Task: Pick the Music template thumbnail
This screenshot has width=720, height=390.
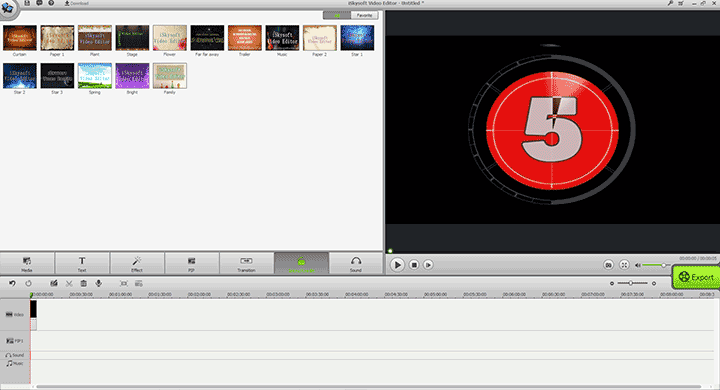Action: click(x=282, y=38)
